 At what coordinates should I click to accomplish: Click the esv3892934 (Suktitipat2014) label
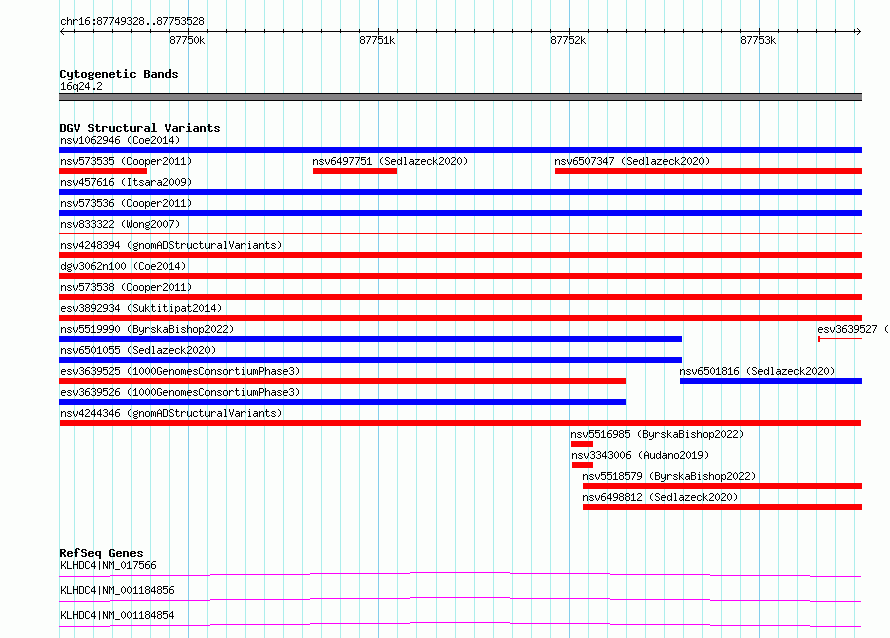coord(141,308)
